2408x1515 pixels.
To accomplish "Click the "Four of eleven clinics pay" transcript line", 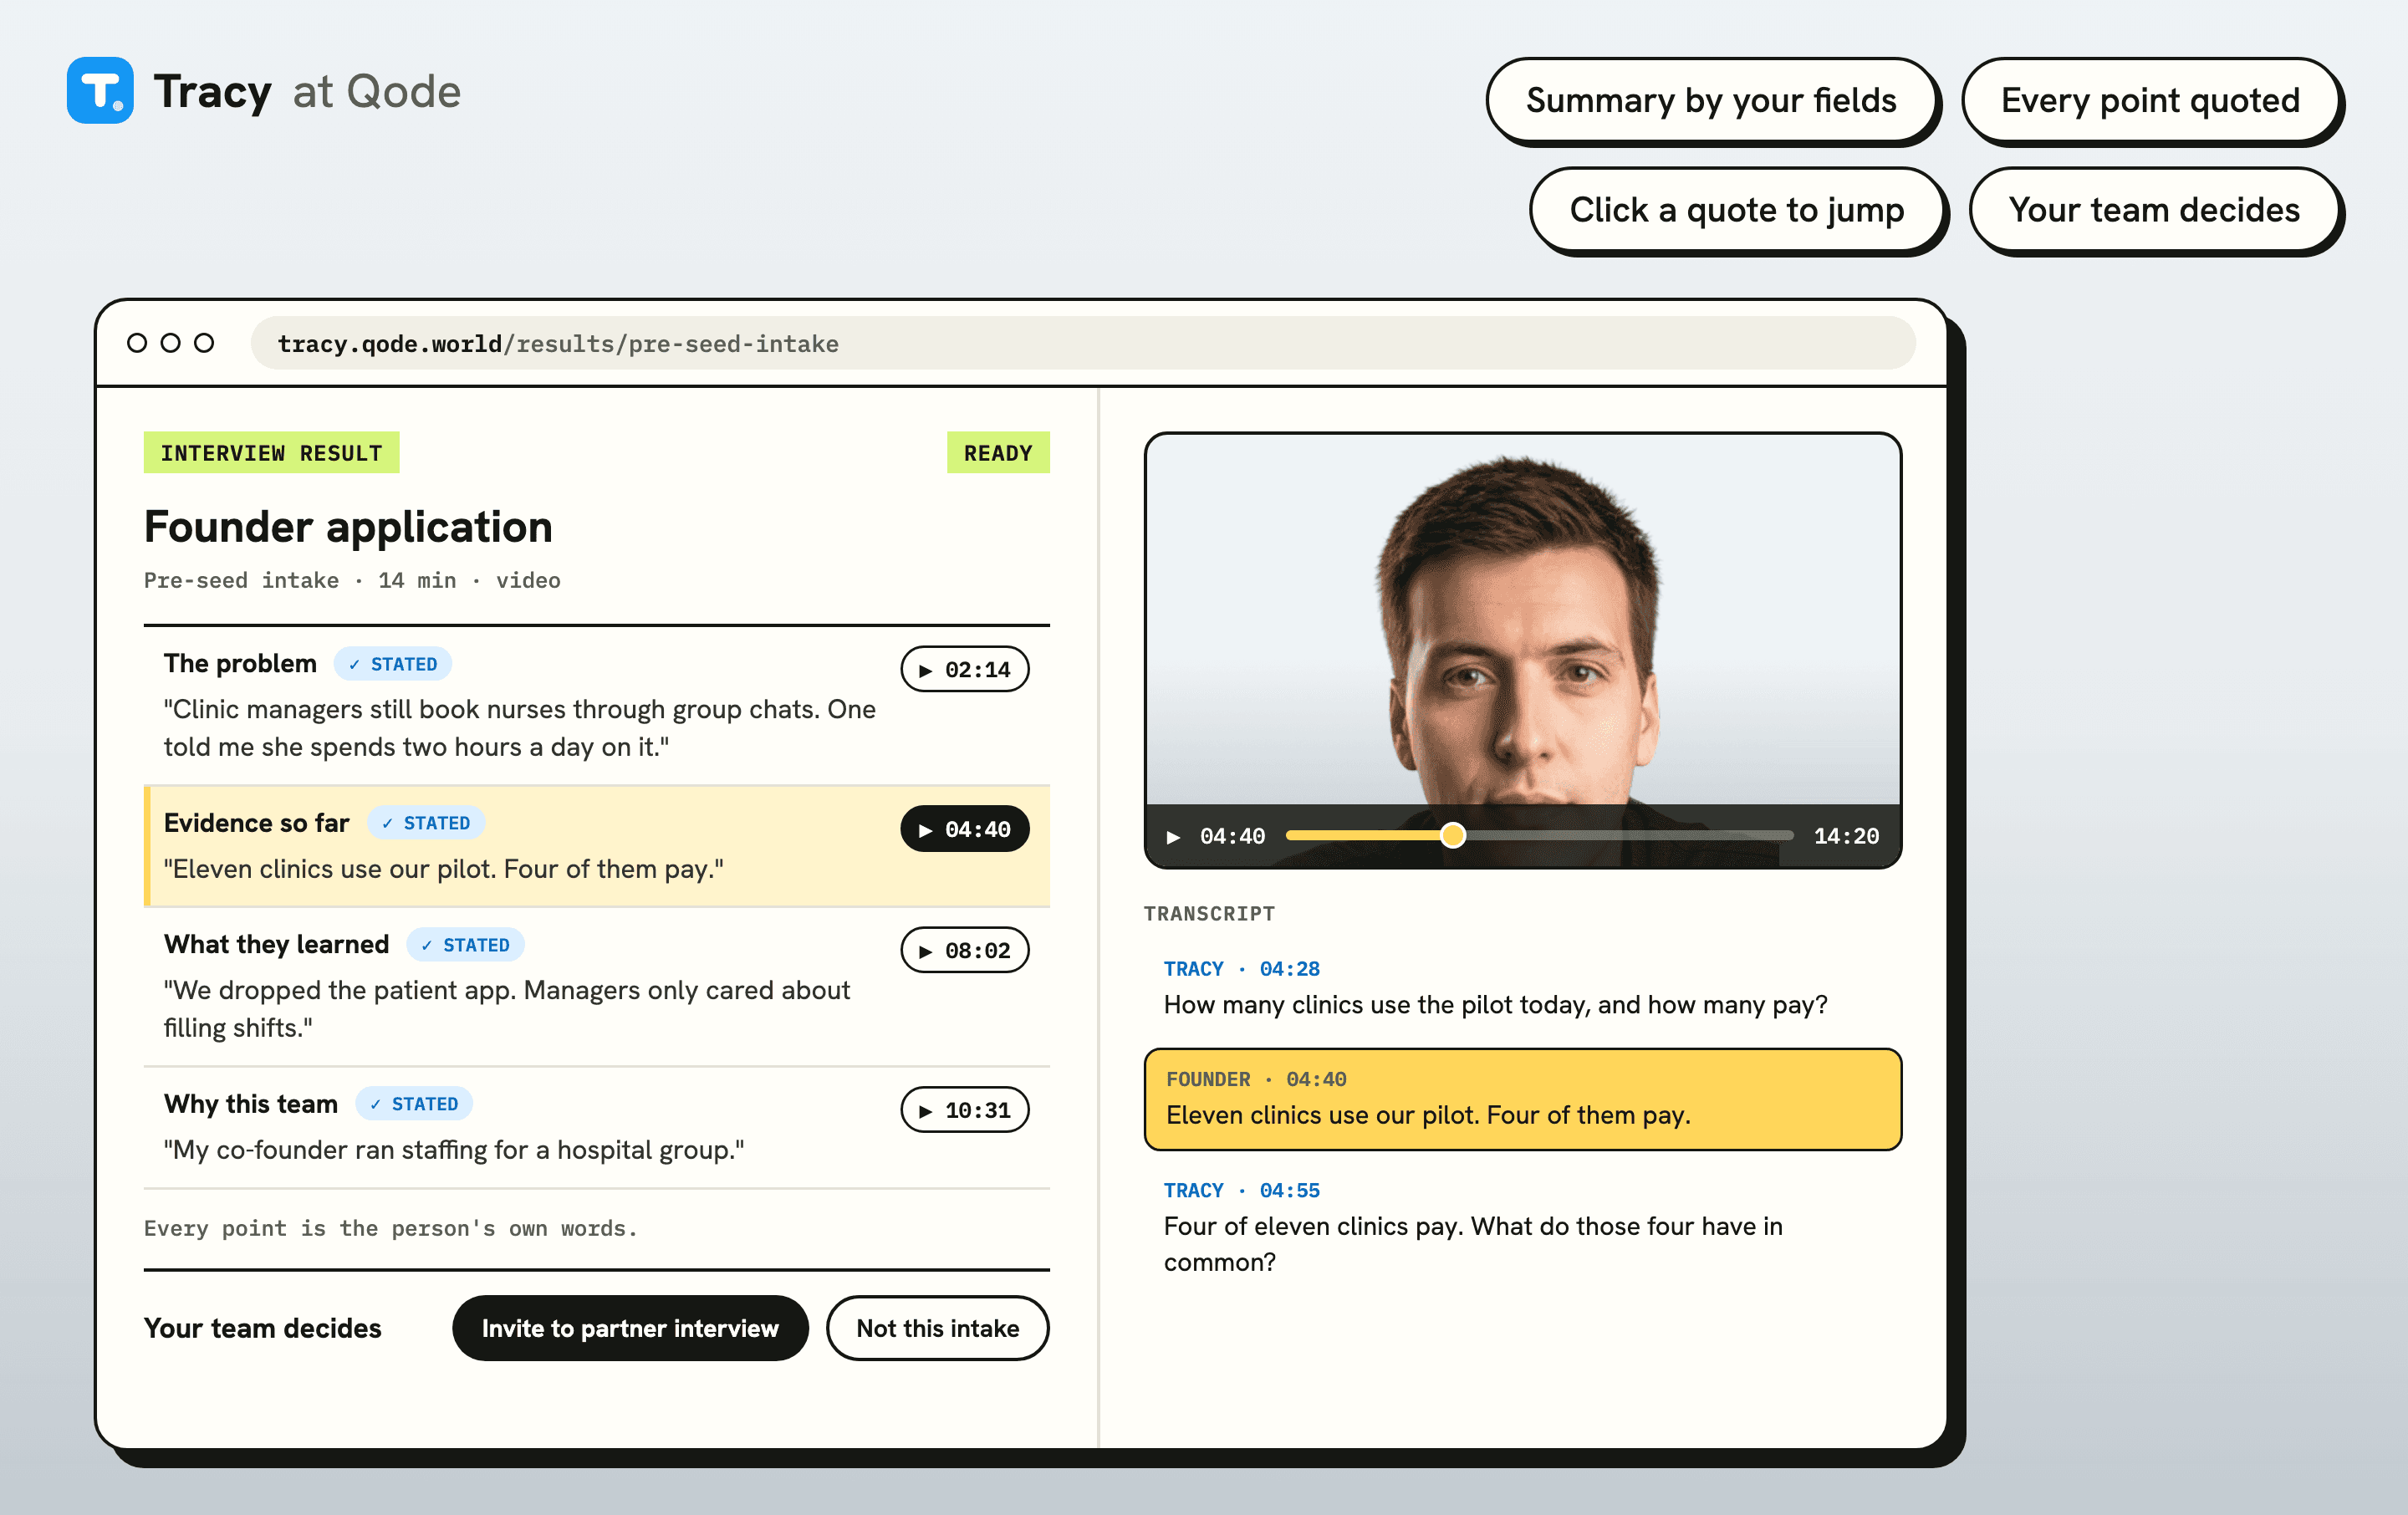I will (x=1473, y=1244).
